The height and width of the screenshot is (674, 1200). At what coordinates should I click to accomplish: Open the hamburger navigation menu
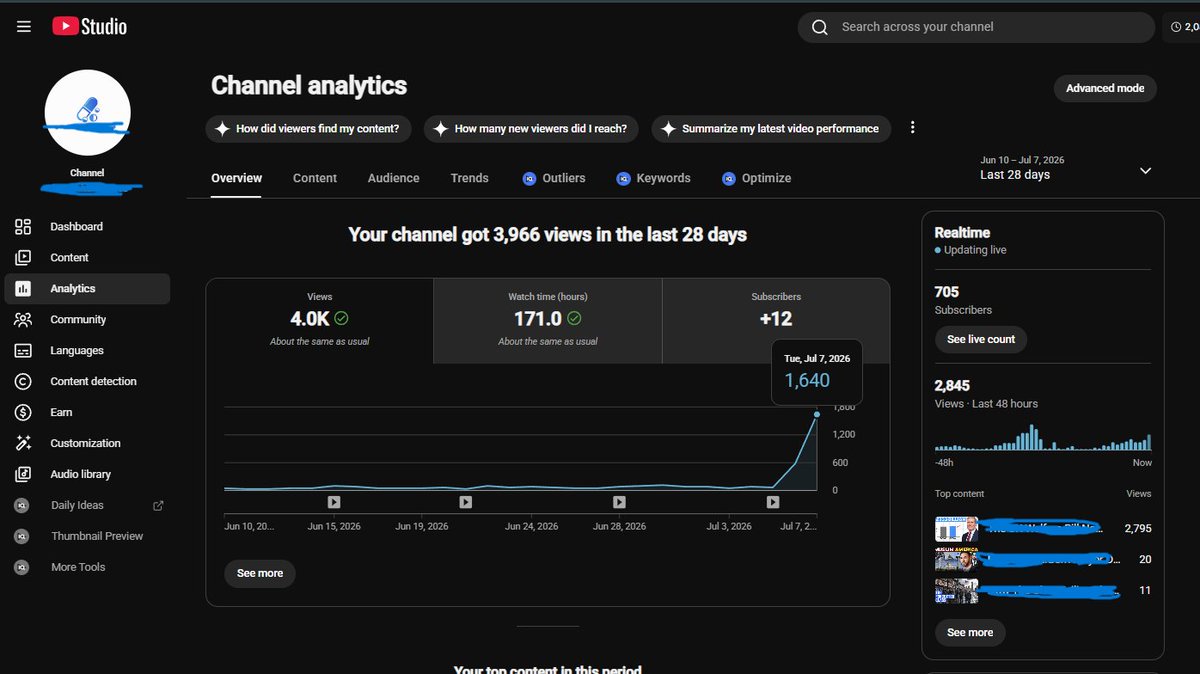click(x=24, y=27)
